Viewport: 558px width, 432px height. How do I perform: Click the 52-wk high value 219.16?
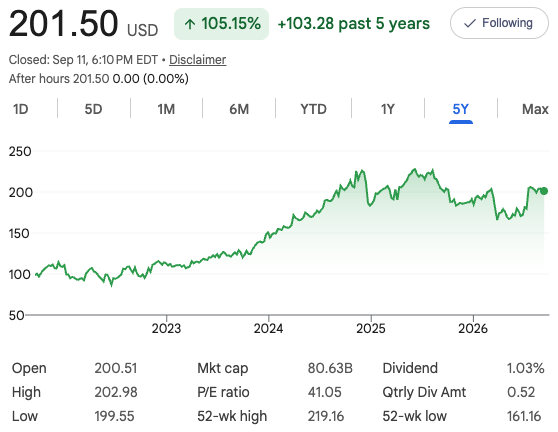(326, 416)
